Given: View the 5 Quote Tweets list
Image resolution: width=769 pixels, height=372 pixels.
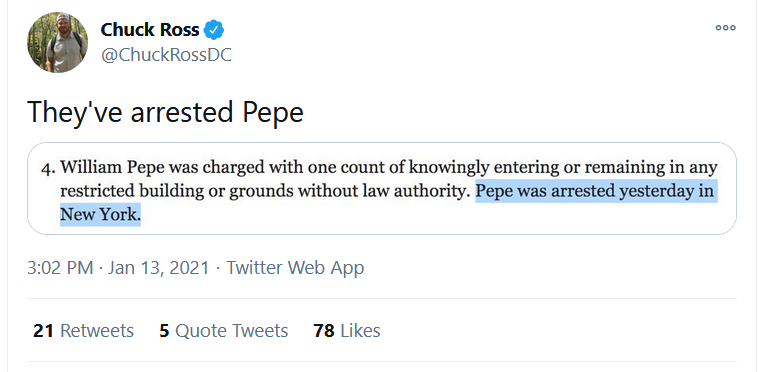Looking at the screenshot, I should click(223, 331).
